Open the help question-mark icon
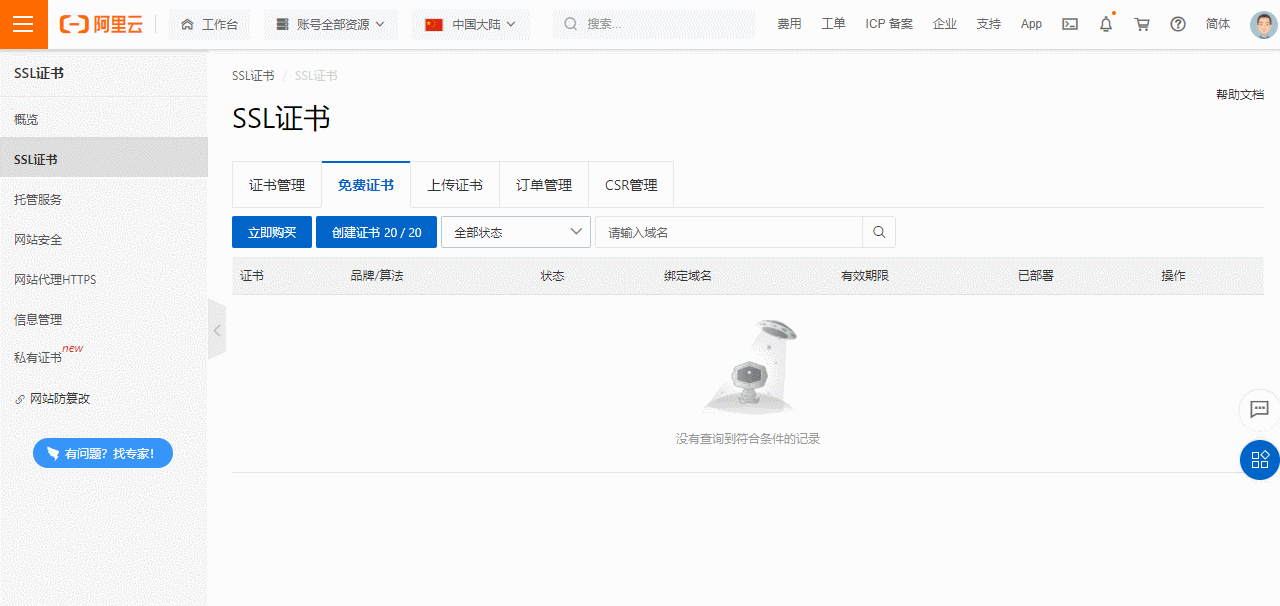Screen dimensions: 1280x606 point(1178,24)
